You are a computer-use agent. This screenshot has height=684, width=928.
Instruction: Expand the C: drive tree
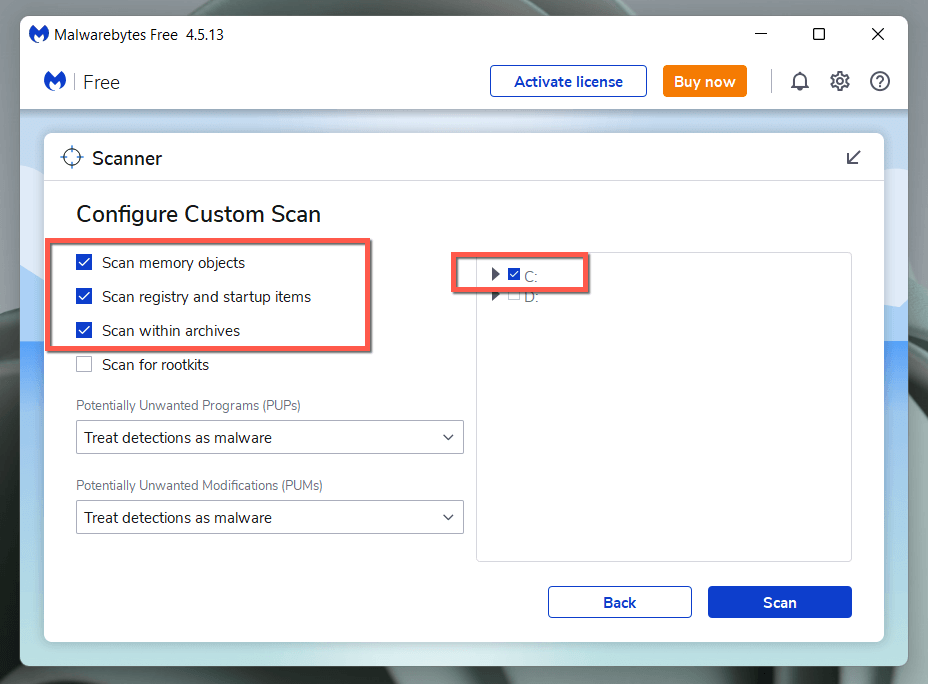pyautogui.click(x=495, y=274)
